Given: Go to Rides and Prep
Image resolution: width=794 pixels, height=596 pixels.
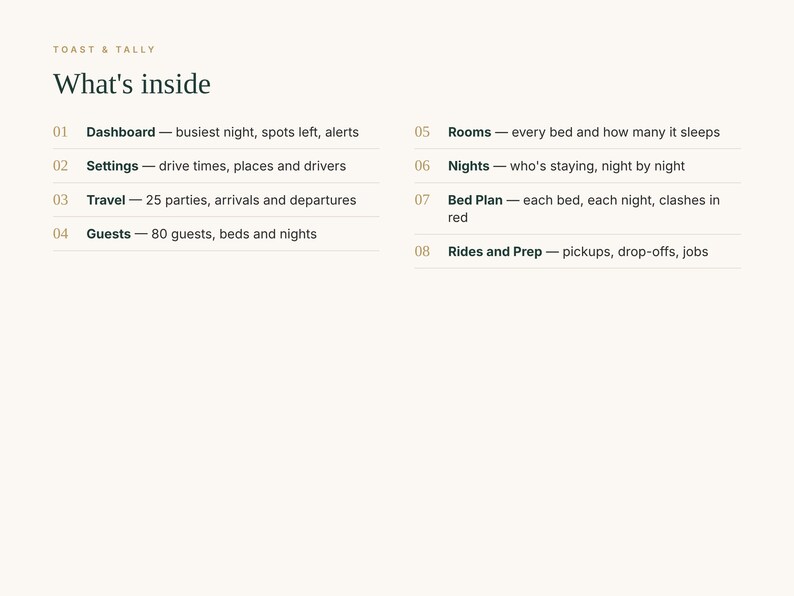Looking at the screenshot, I should [495, 252].
